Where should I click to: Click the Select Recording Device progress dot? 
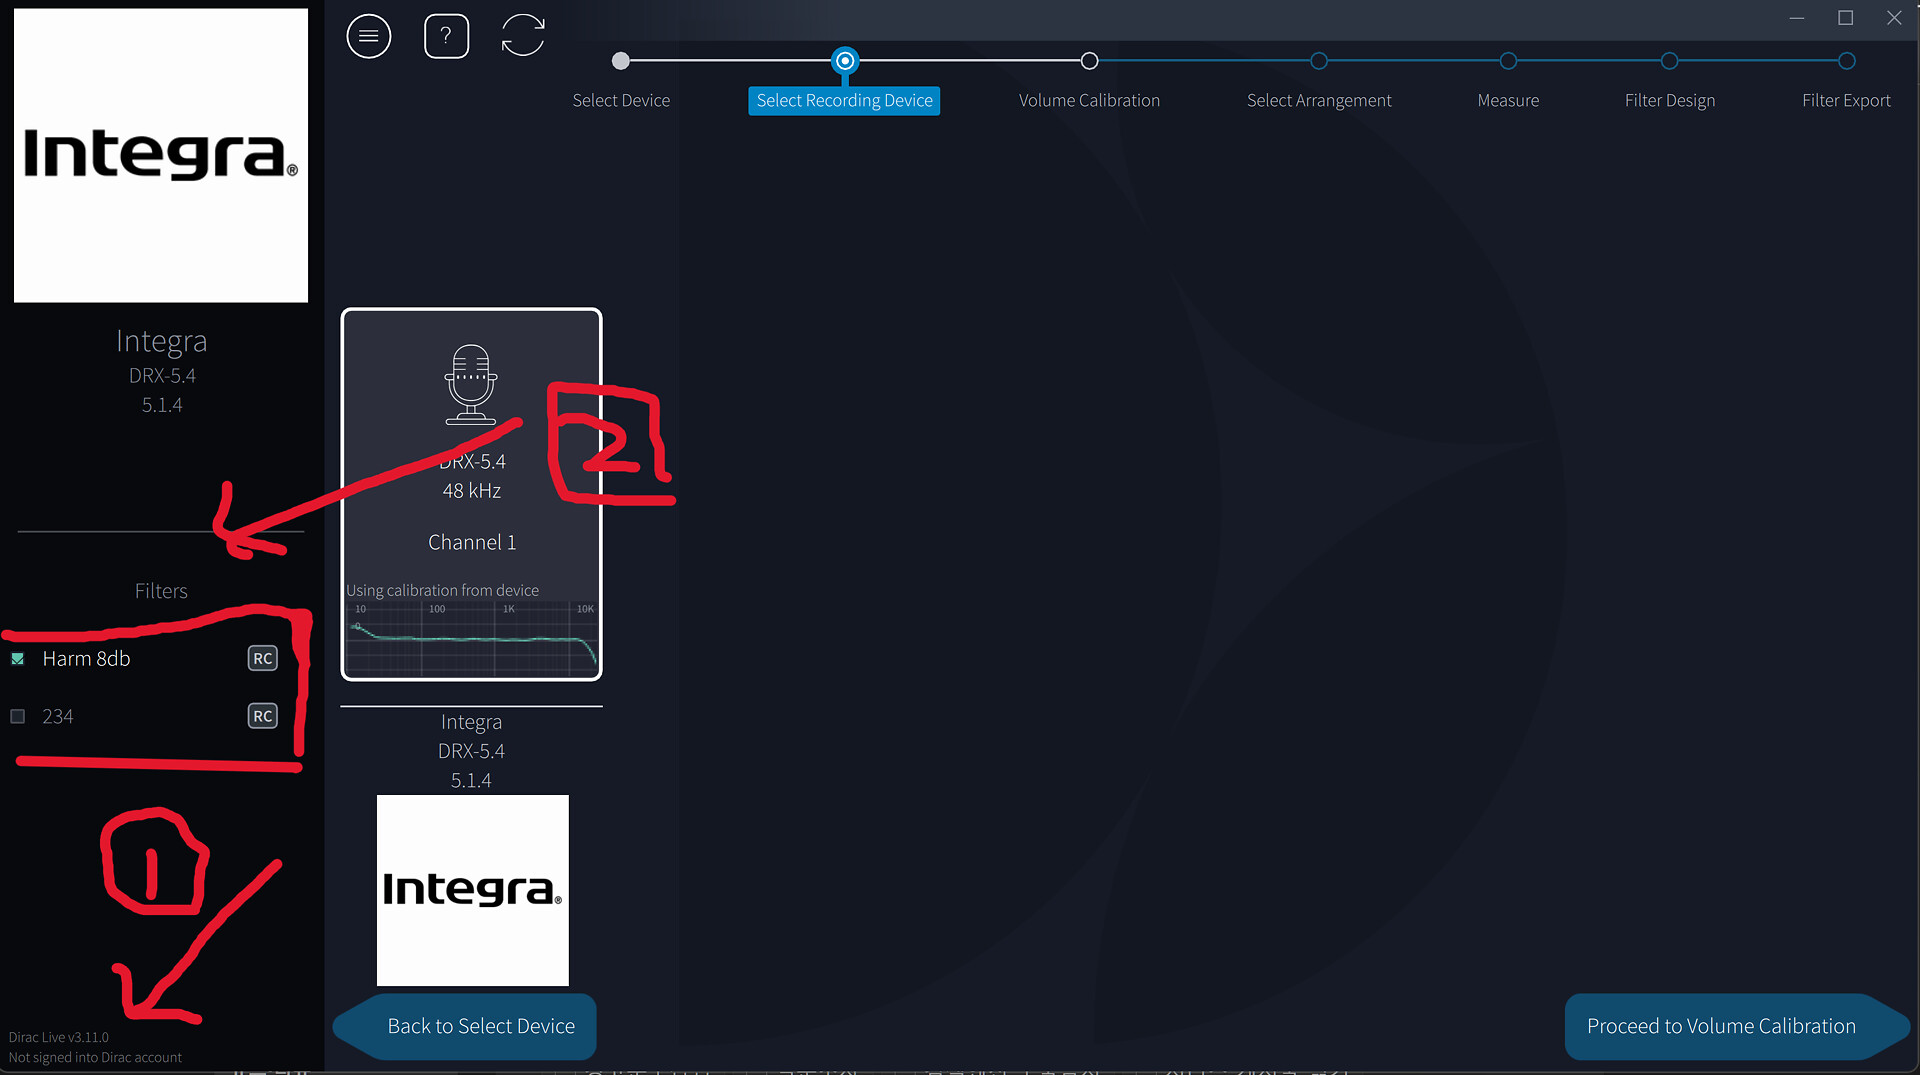[845, 61]
